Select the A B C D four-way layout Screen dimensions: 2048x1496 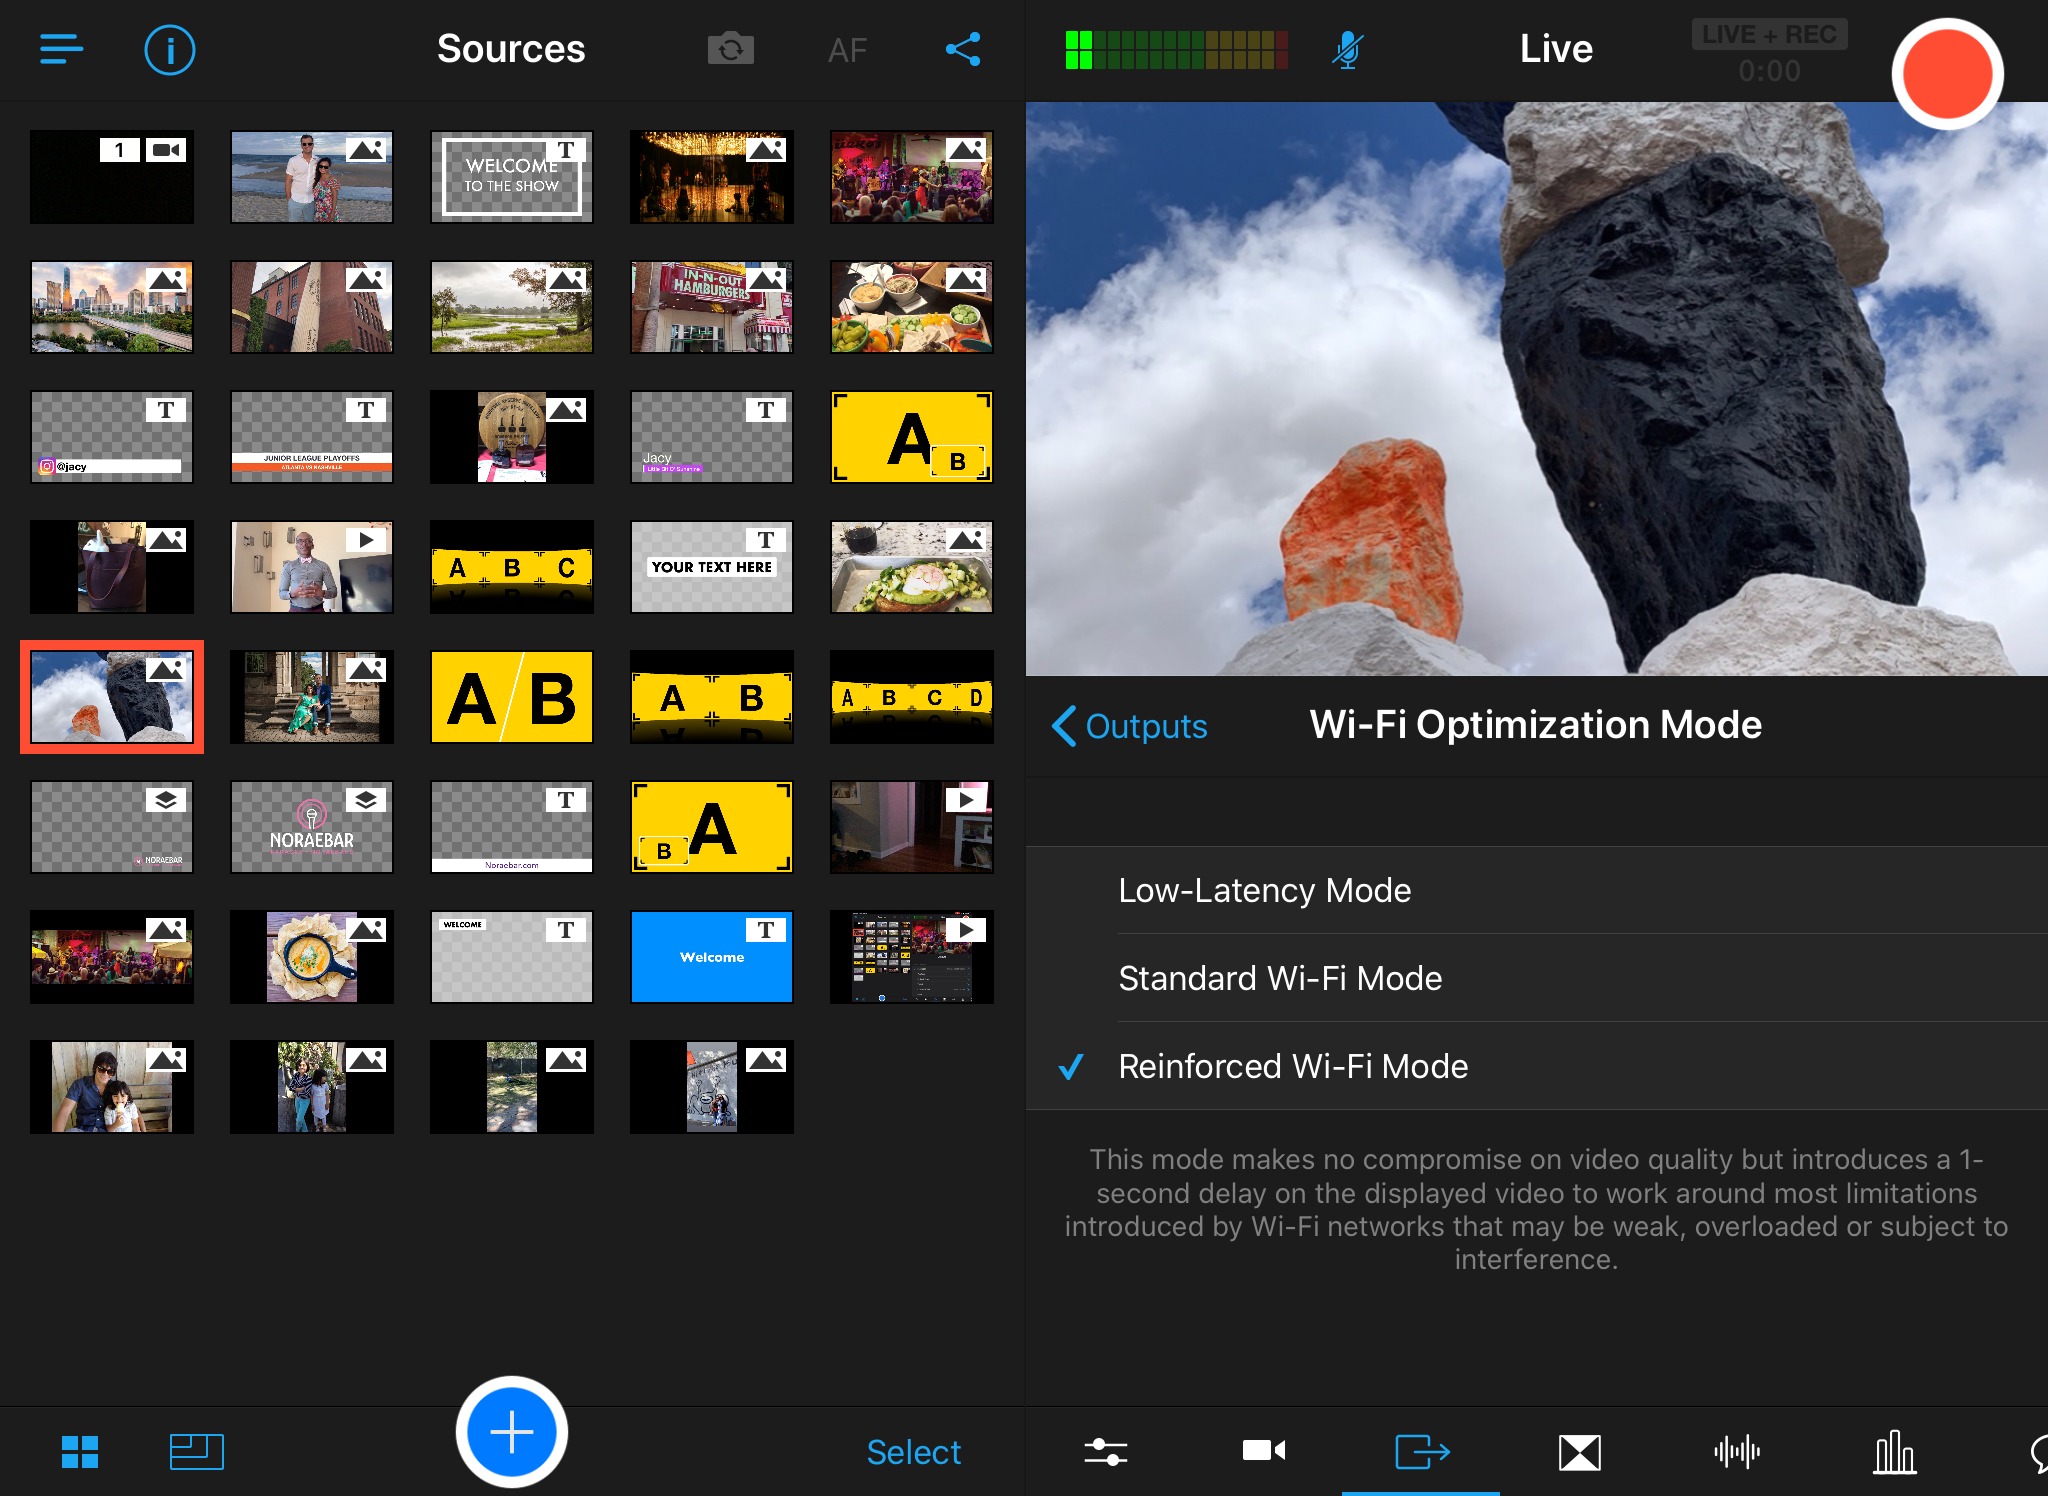click(912, 697)
